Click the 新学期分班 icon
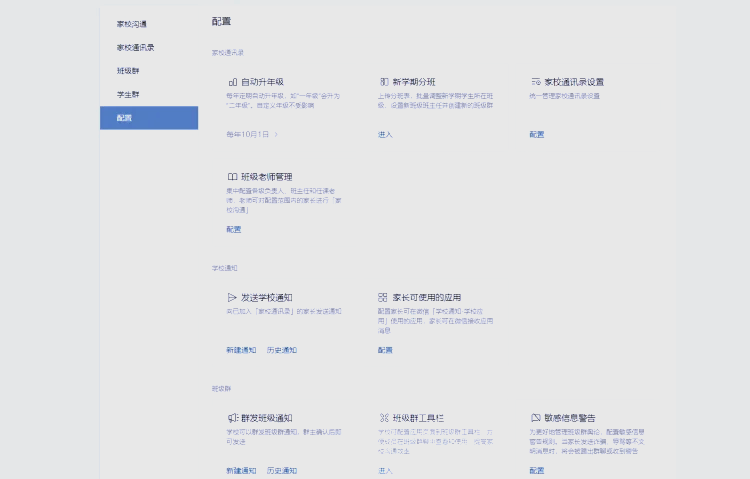This screenshot has height=479, width=750. (384, 82)
